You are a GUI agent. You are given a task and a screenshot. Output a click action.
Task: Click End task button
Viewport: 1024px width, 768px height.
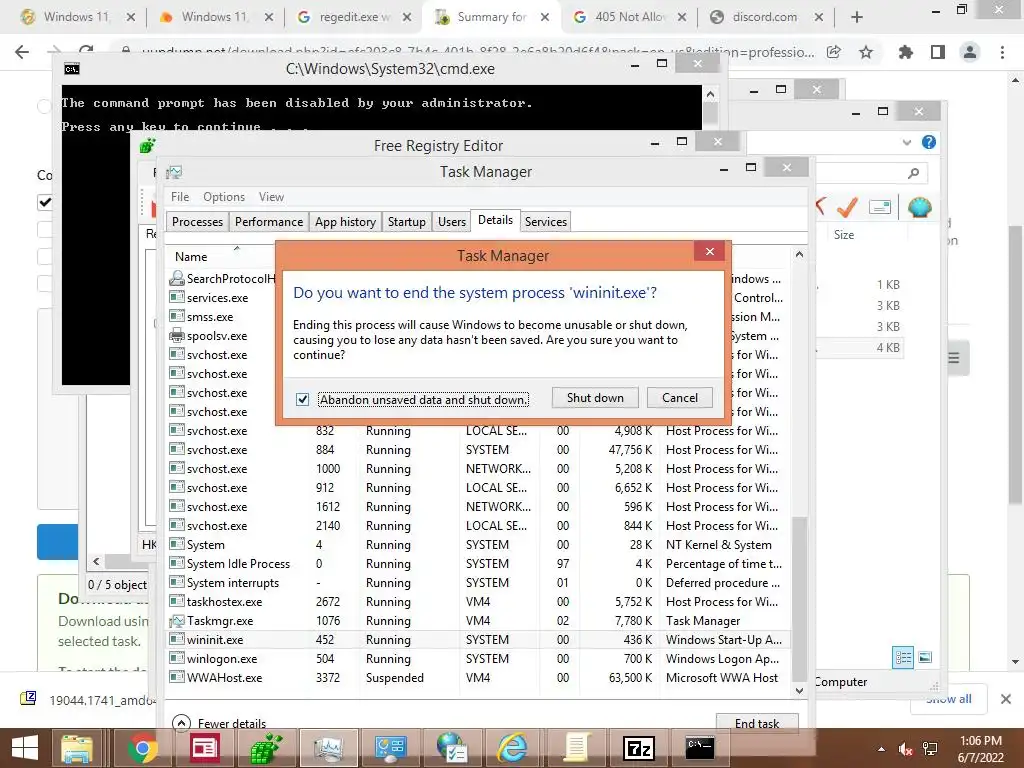click(756, 723)
